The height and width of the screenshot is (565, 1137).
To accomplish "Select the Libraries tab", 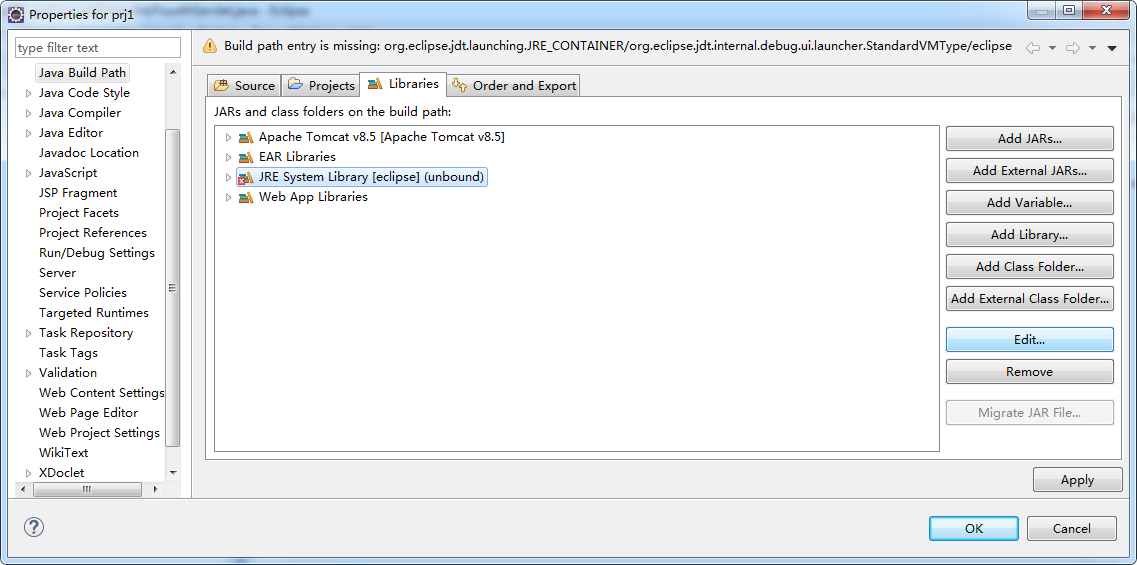I will coord(403,84).
